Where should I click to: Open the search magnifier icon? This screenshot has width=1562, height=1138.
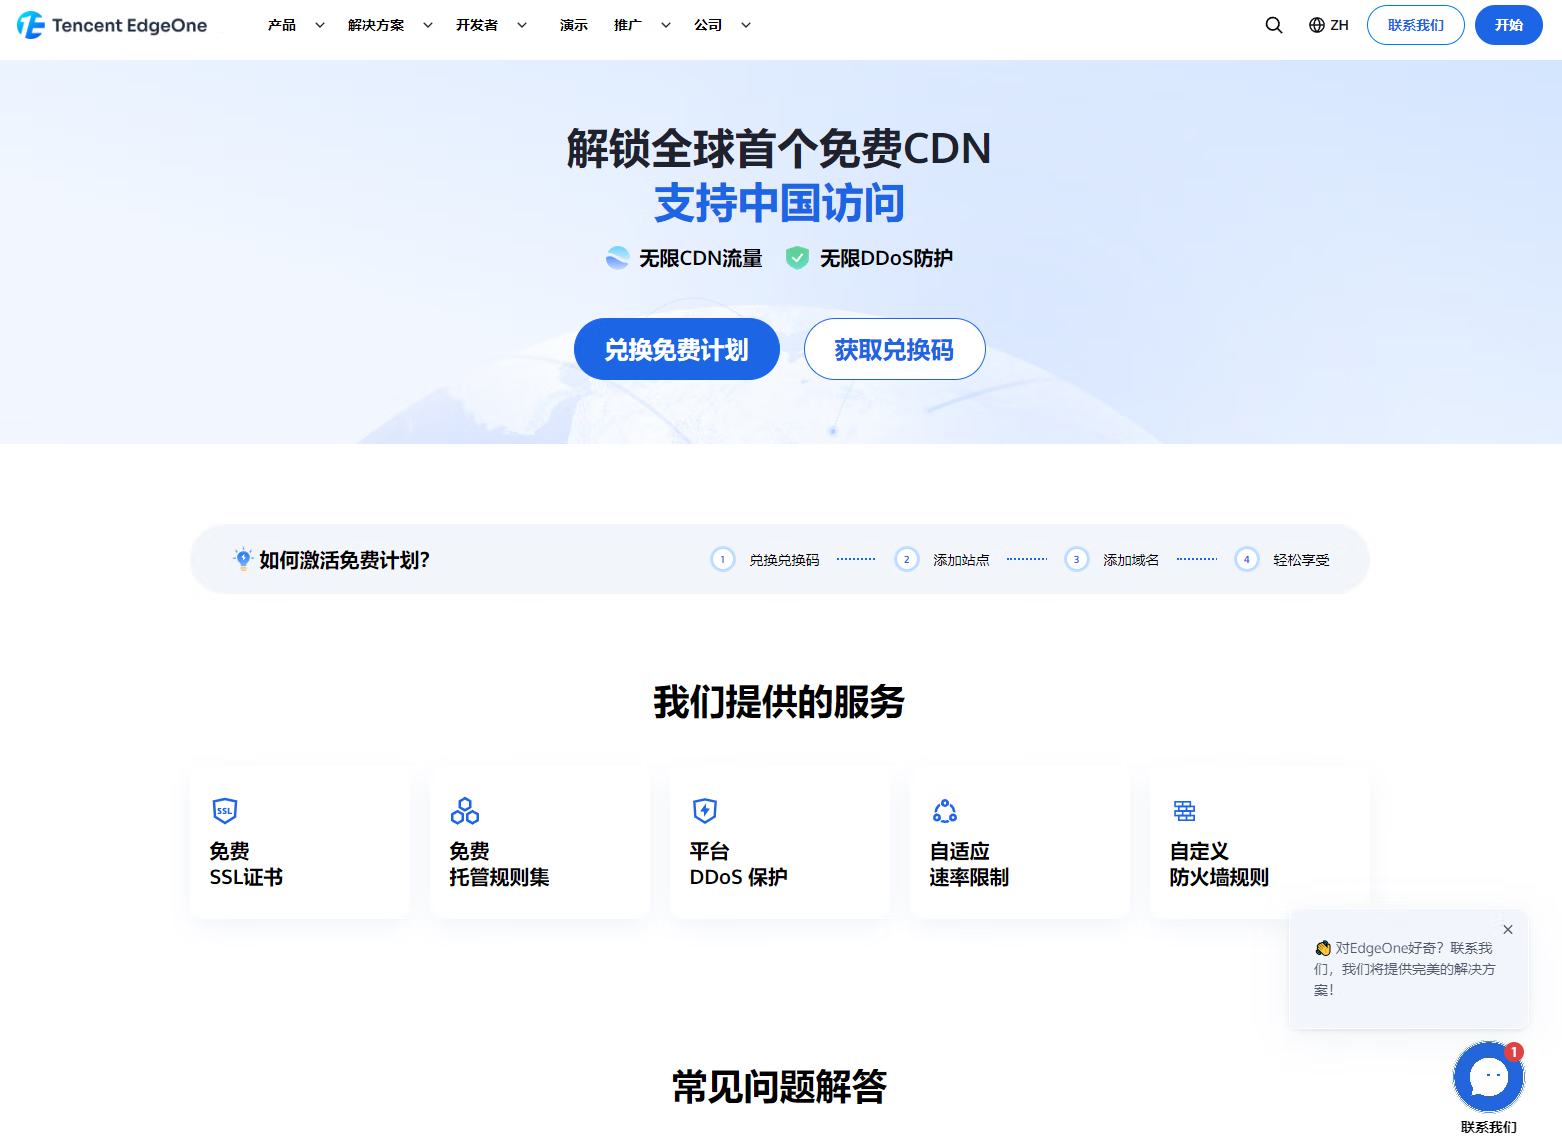point(1273,25)
